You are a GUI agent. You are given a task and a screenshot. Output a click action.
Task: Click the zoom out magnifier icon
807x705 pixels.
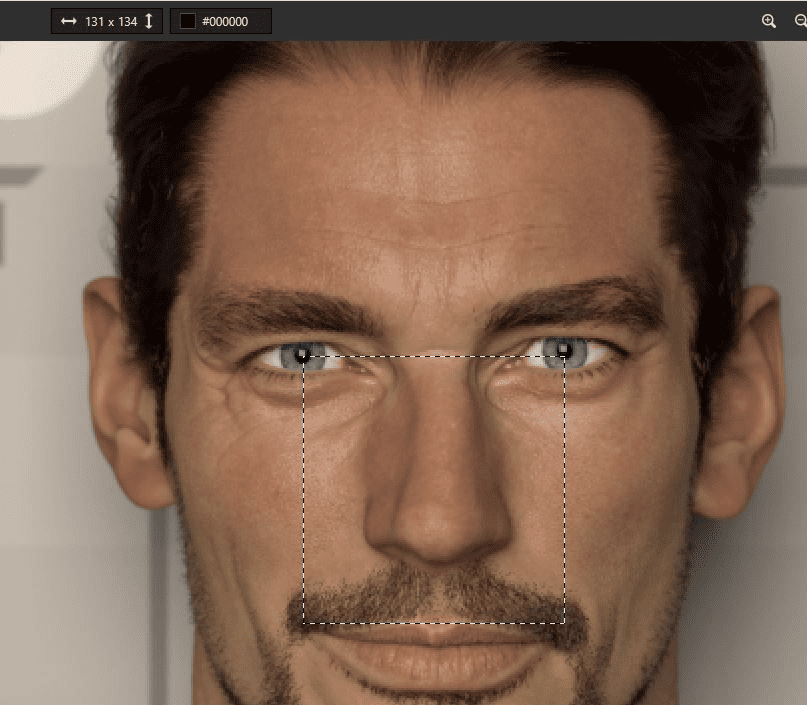801,21
